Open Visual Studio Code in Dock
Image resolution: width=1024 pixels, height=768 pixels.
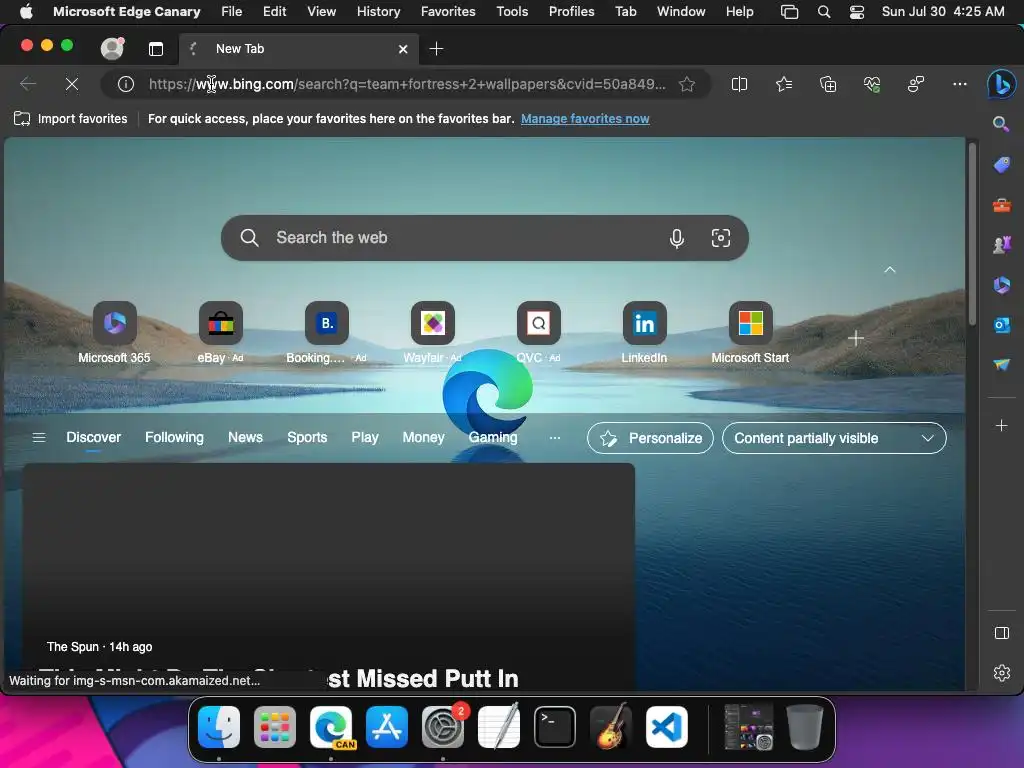(x=667, y=727)
